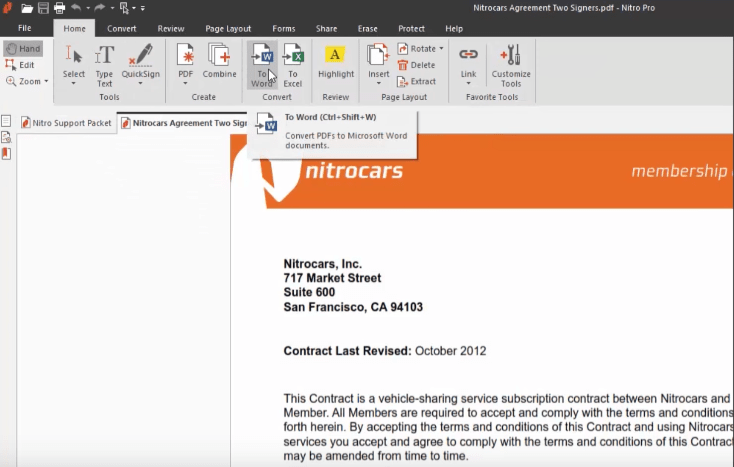Activate the Type Text tool

pos(104,66)
